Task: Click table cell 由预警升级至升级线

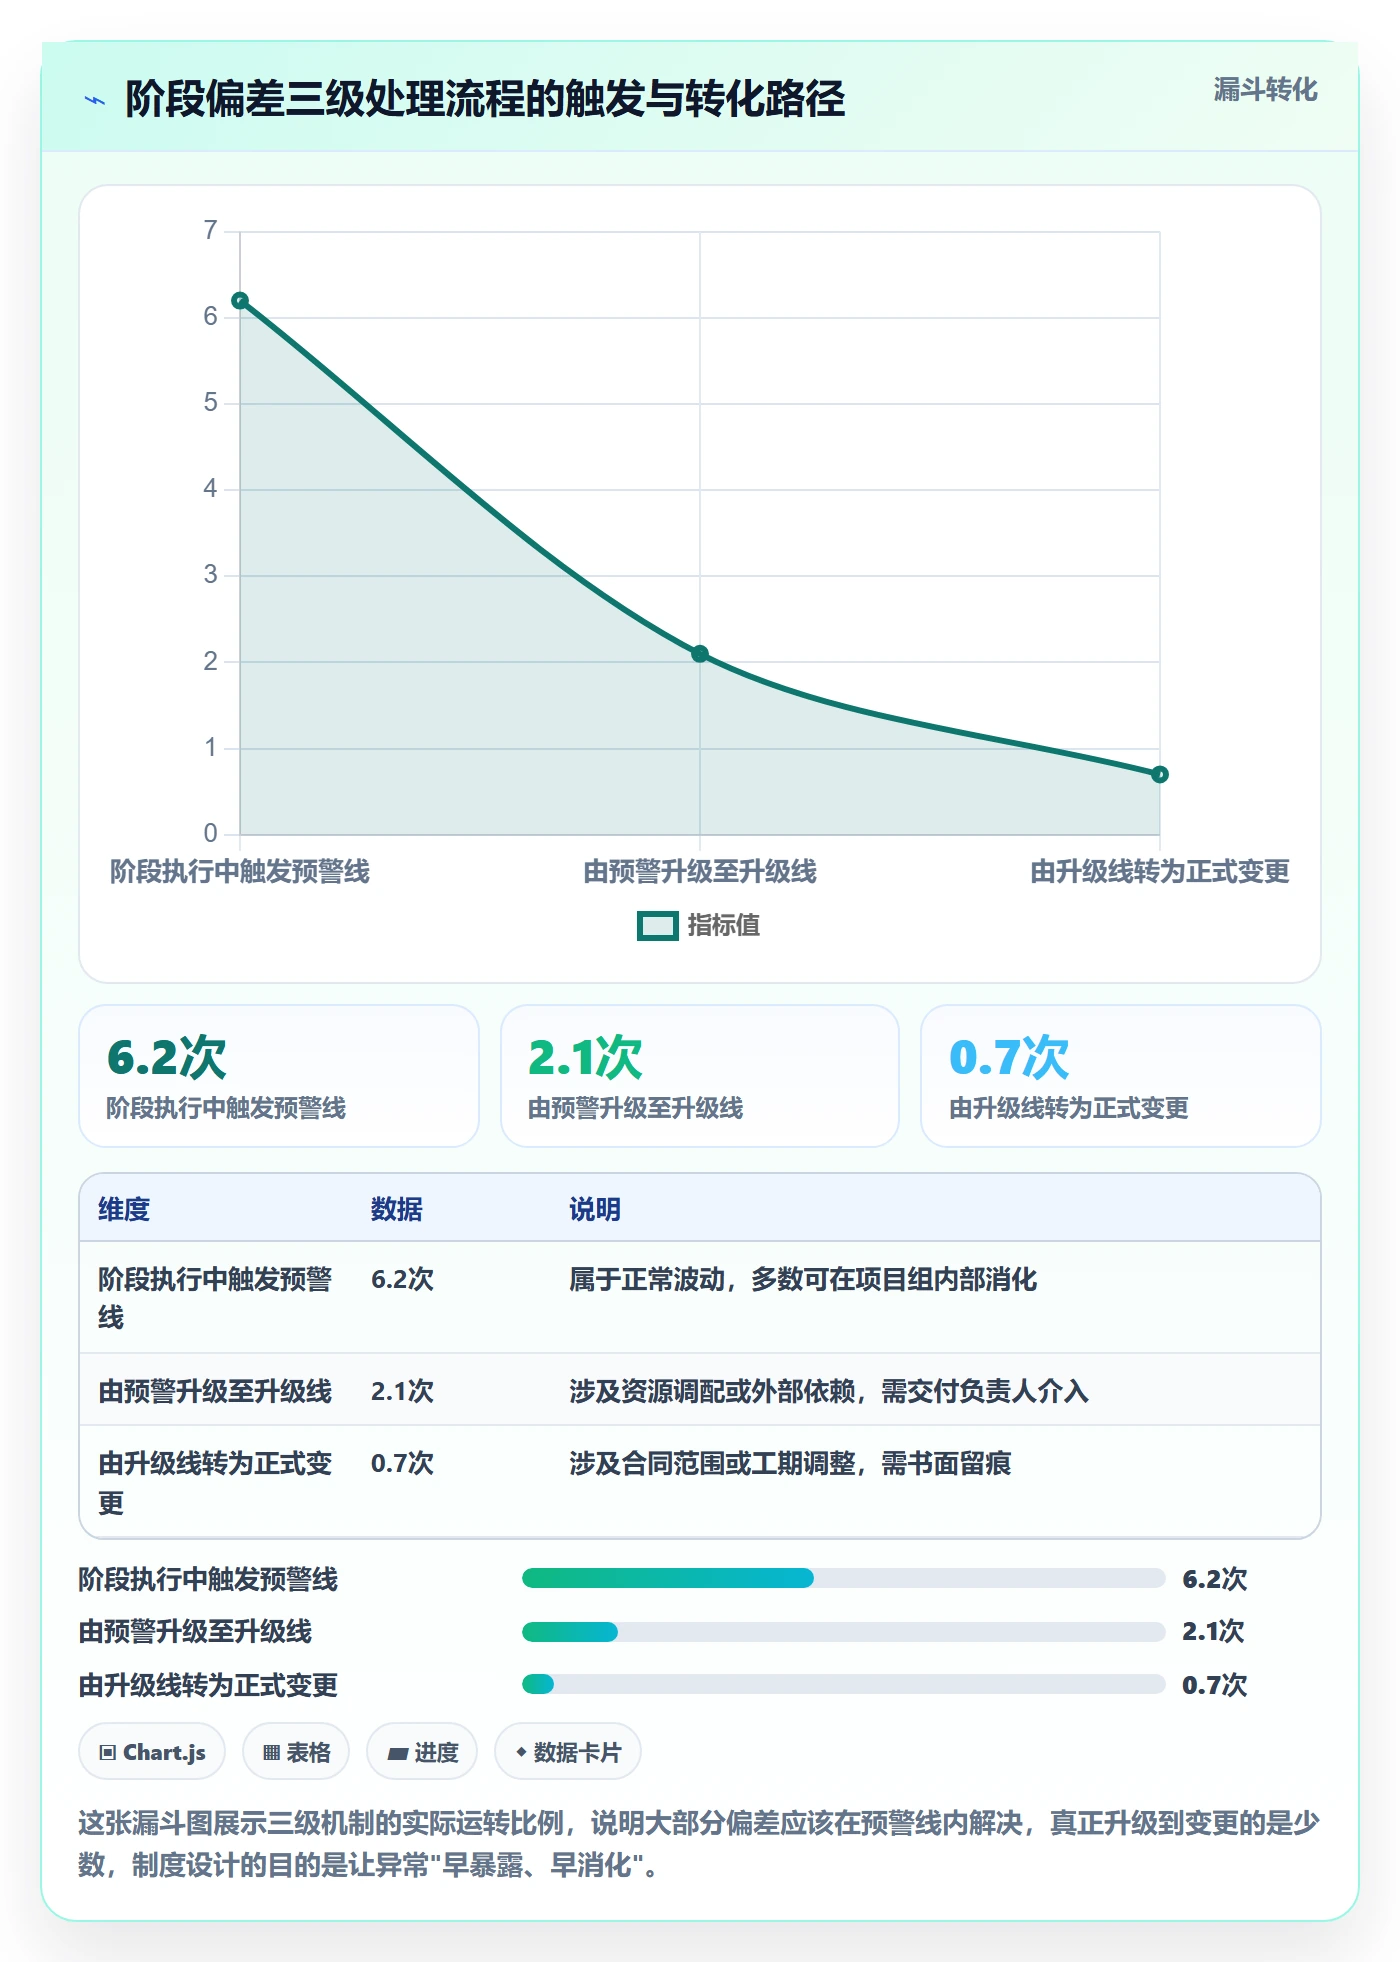Action: point(215,1391)
